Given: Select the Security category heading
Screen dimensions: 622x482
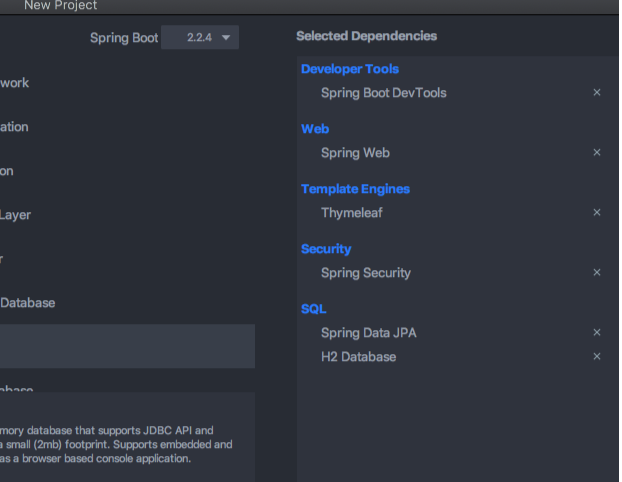Looking at the screenshot, I should (x=326, y=249).
